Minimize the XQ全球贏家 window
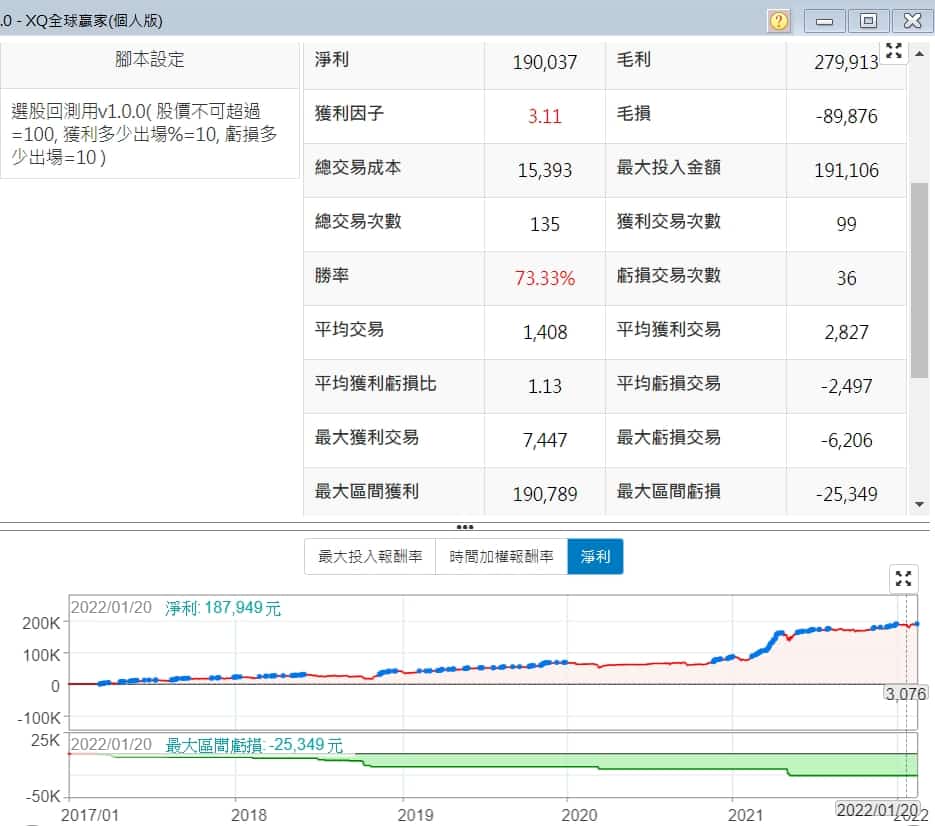 click(x=825, y=21)
